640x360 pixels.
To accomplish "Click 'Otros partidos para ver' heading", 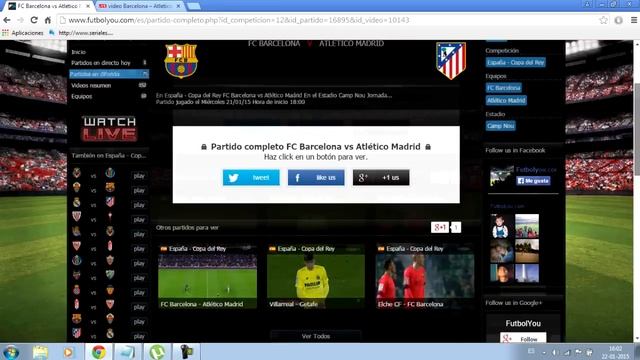I will [x=187, y=228].
